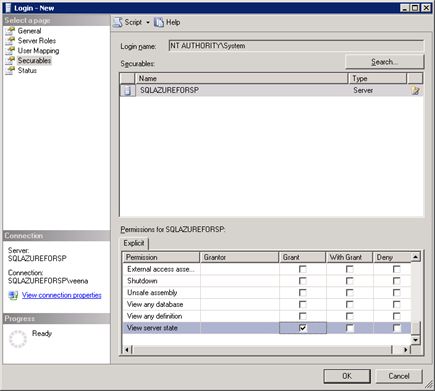The width and height of the screenshot is (435, 391).
Task: Select the SQLAZUREFORSP securable row
Action: point(271,90)
